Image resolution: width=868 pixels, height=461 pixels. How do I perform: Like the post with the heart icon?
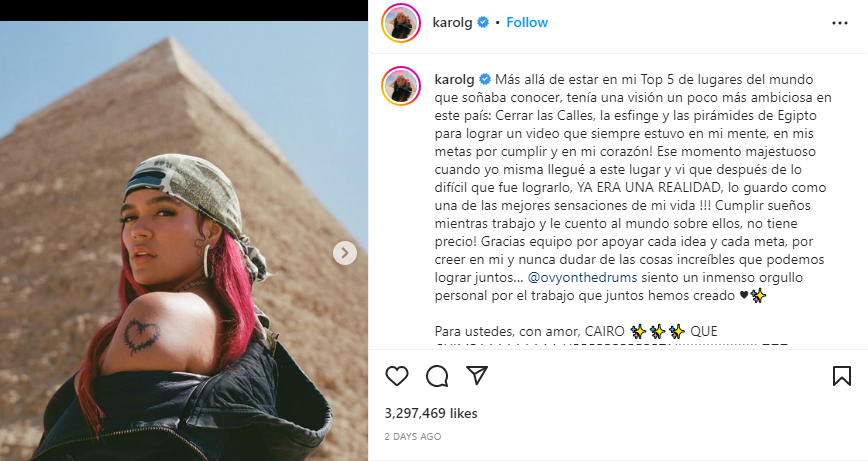tap(396, 376)
